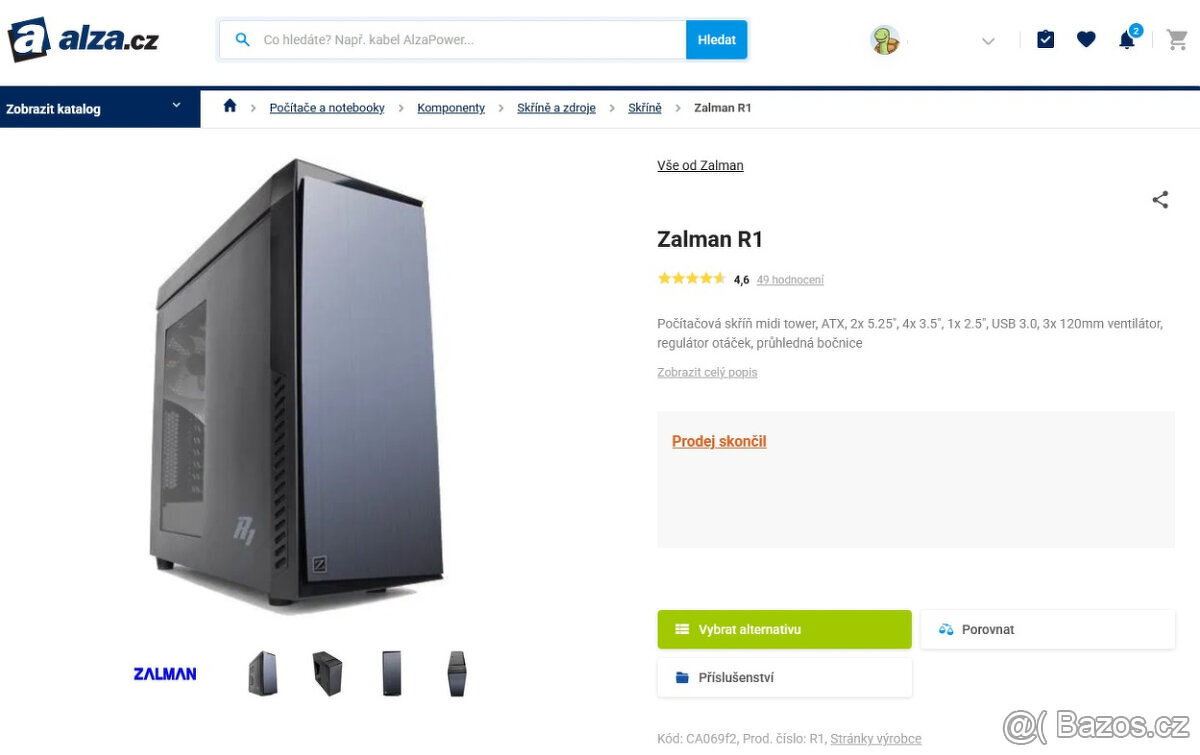Click the fifth rating star
1200x755 pixels.
click(718, 278)
